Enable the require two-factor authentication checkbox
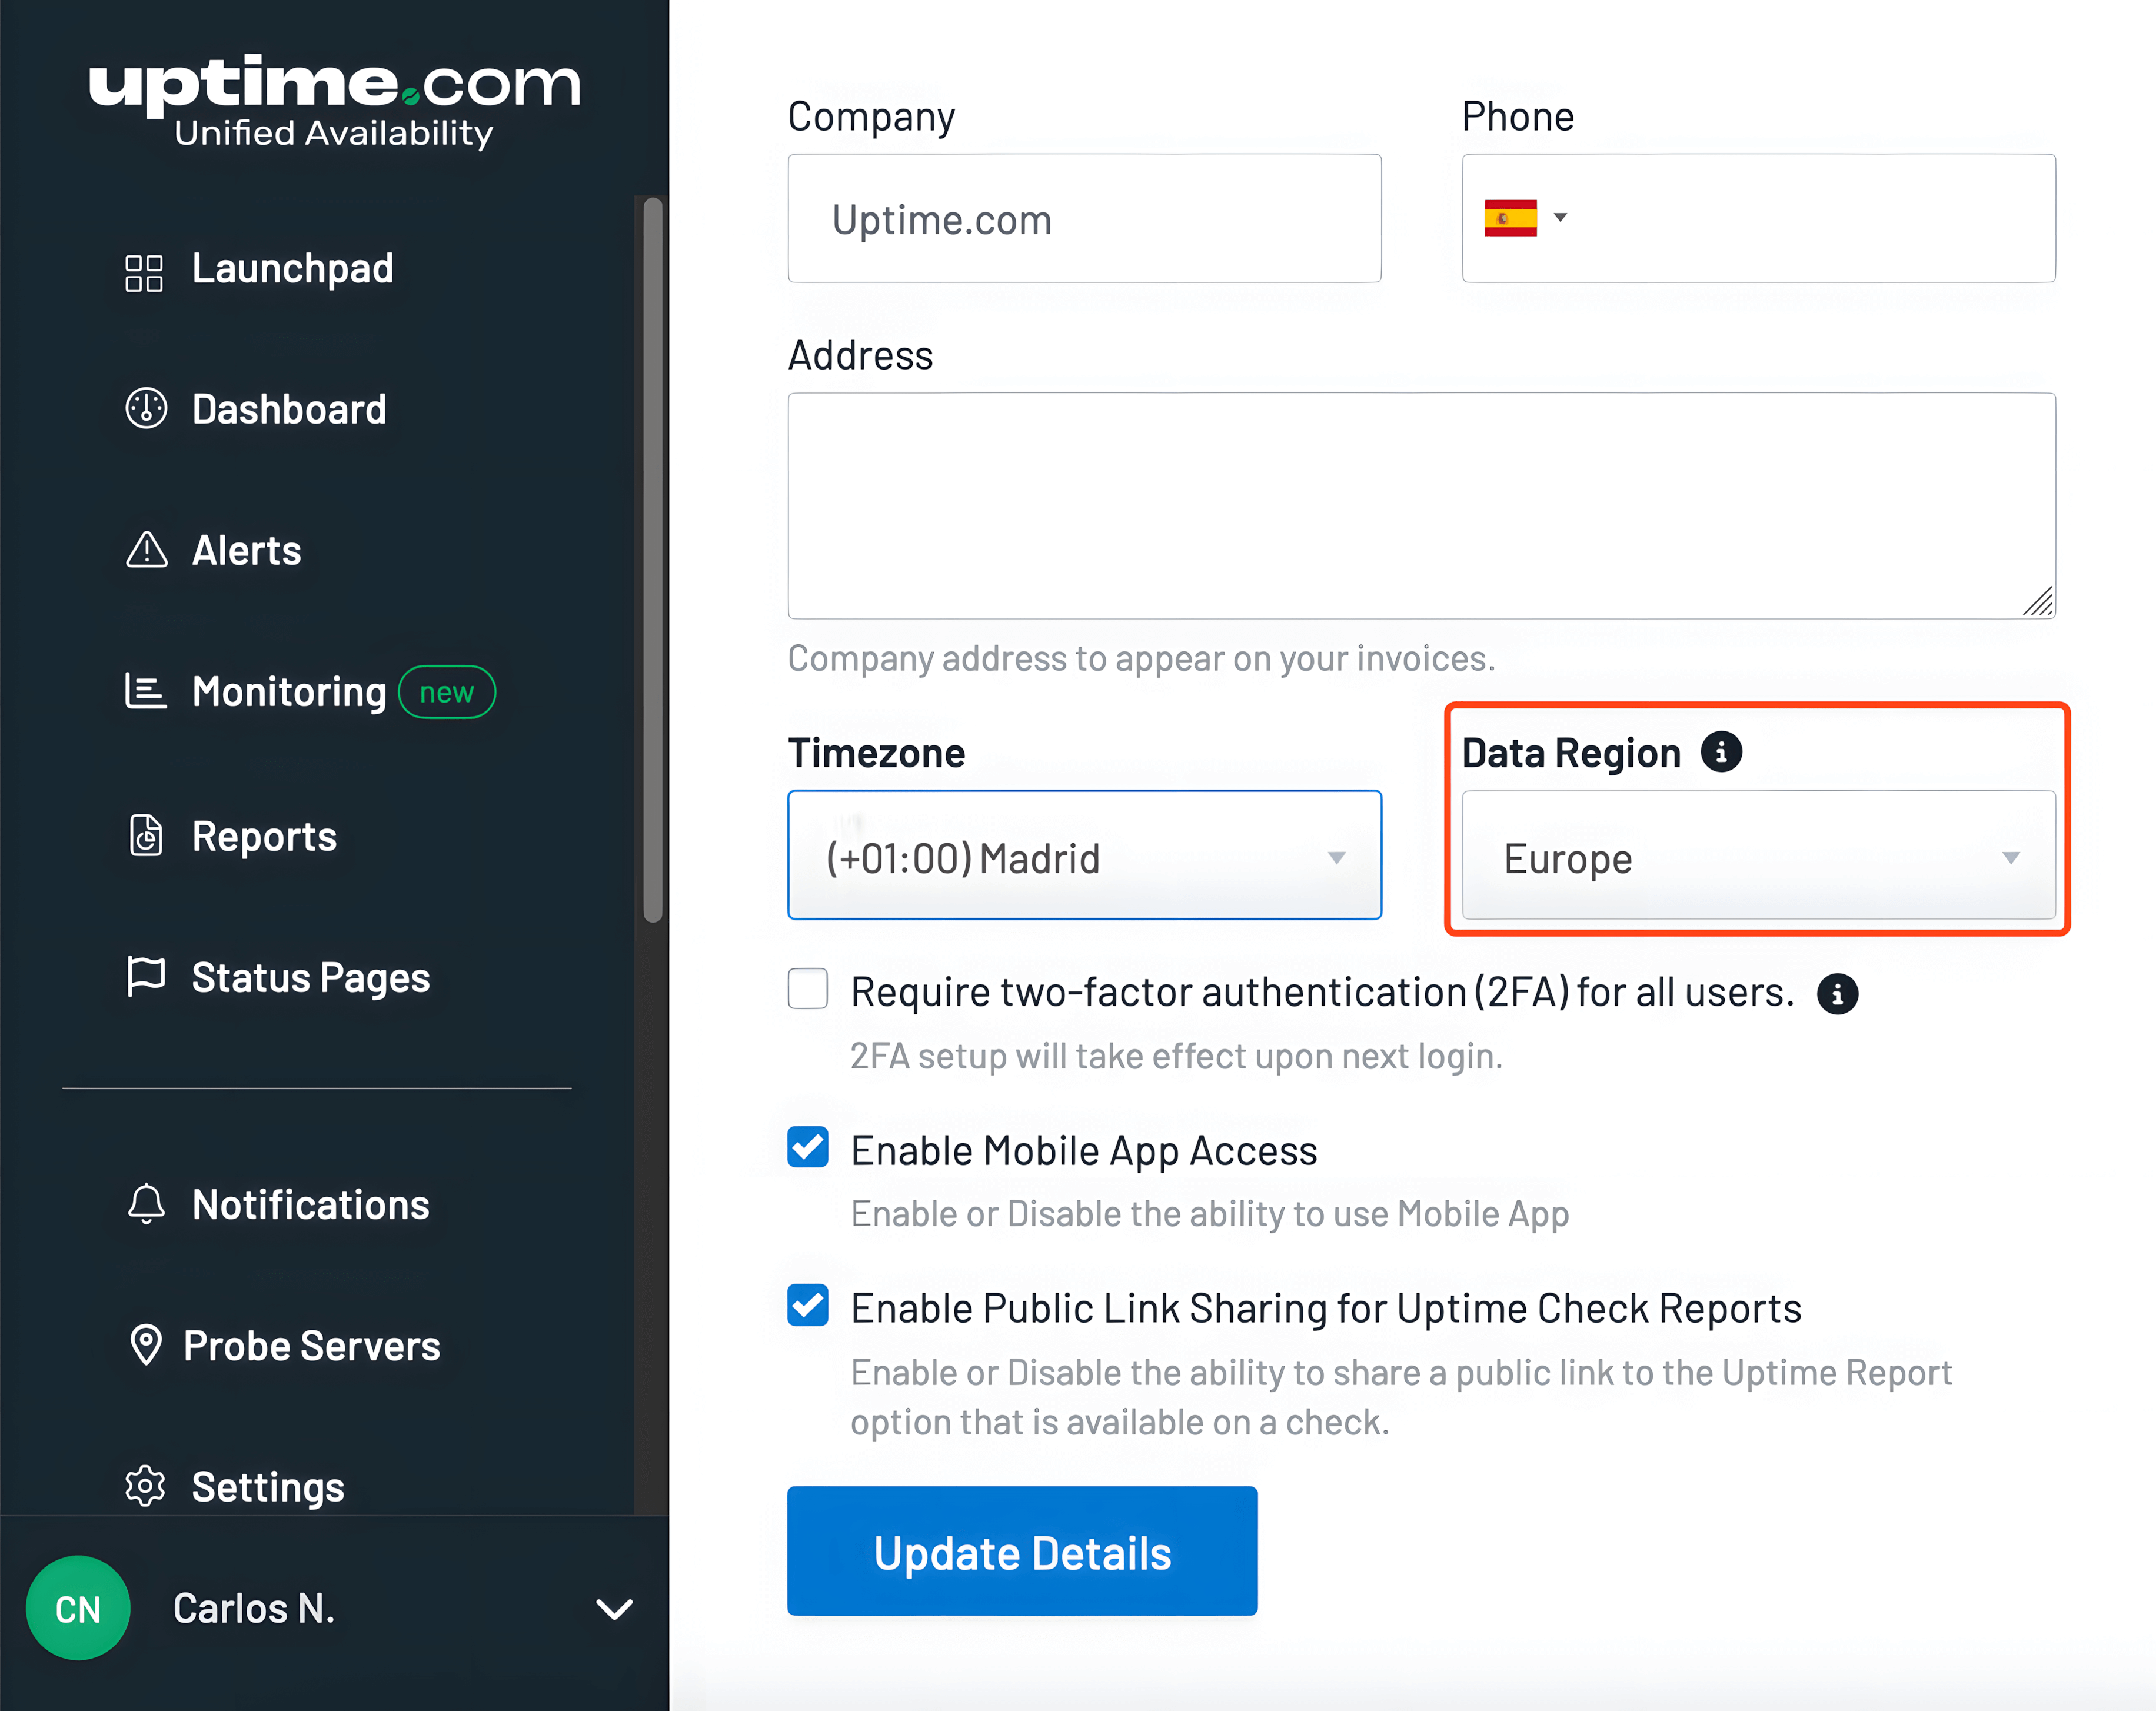2156x1711 pixels. (808, 989)
